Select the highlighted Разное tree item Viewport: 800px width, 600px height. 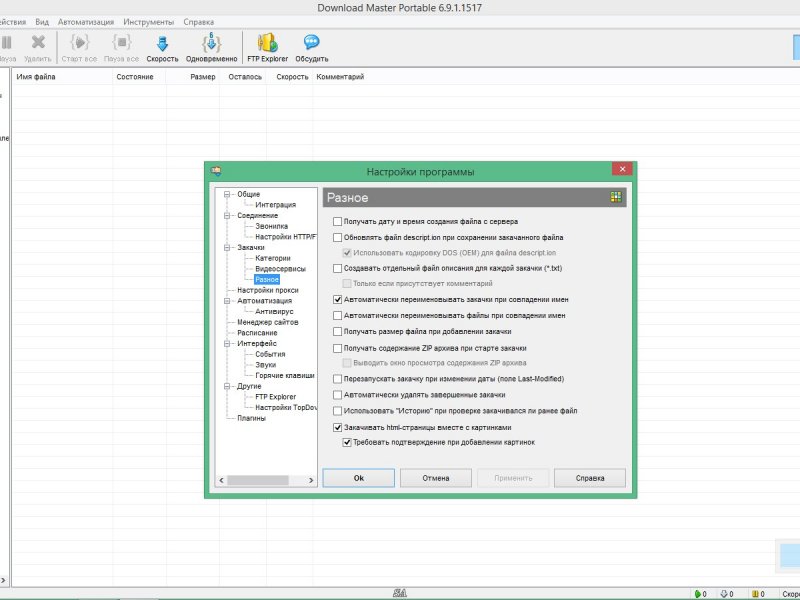267,280
